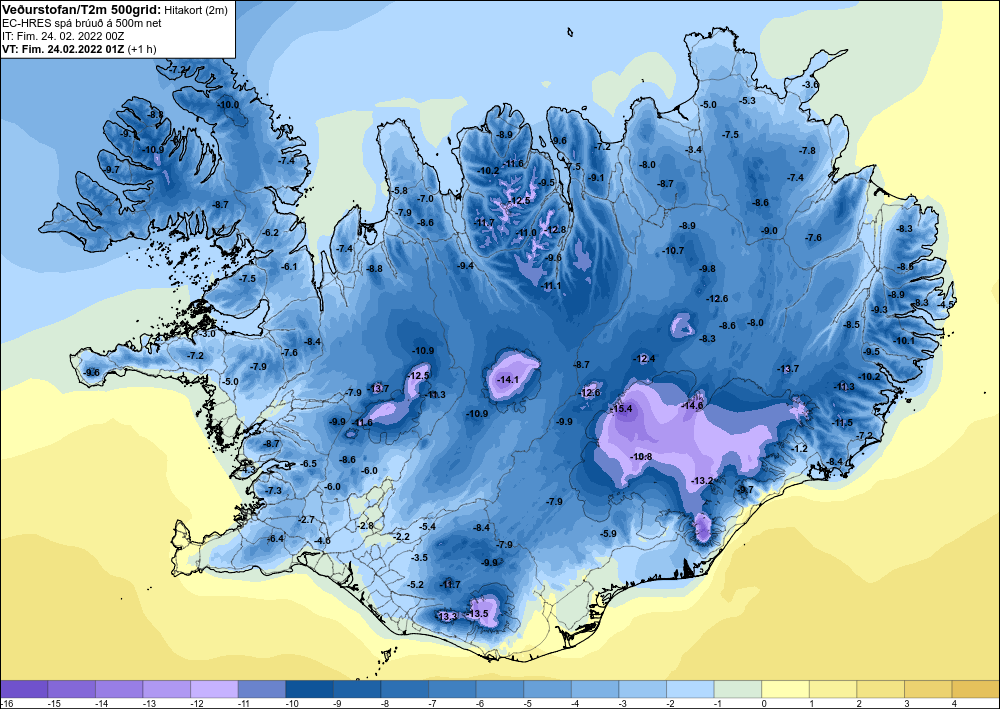The height and width of the screenshot is (709, 1000).
Task: Click the -1.2 temperature label
Action: click(x=799, y=449)
